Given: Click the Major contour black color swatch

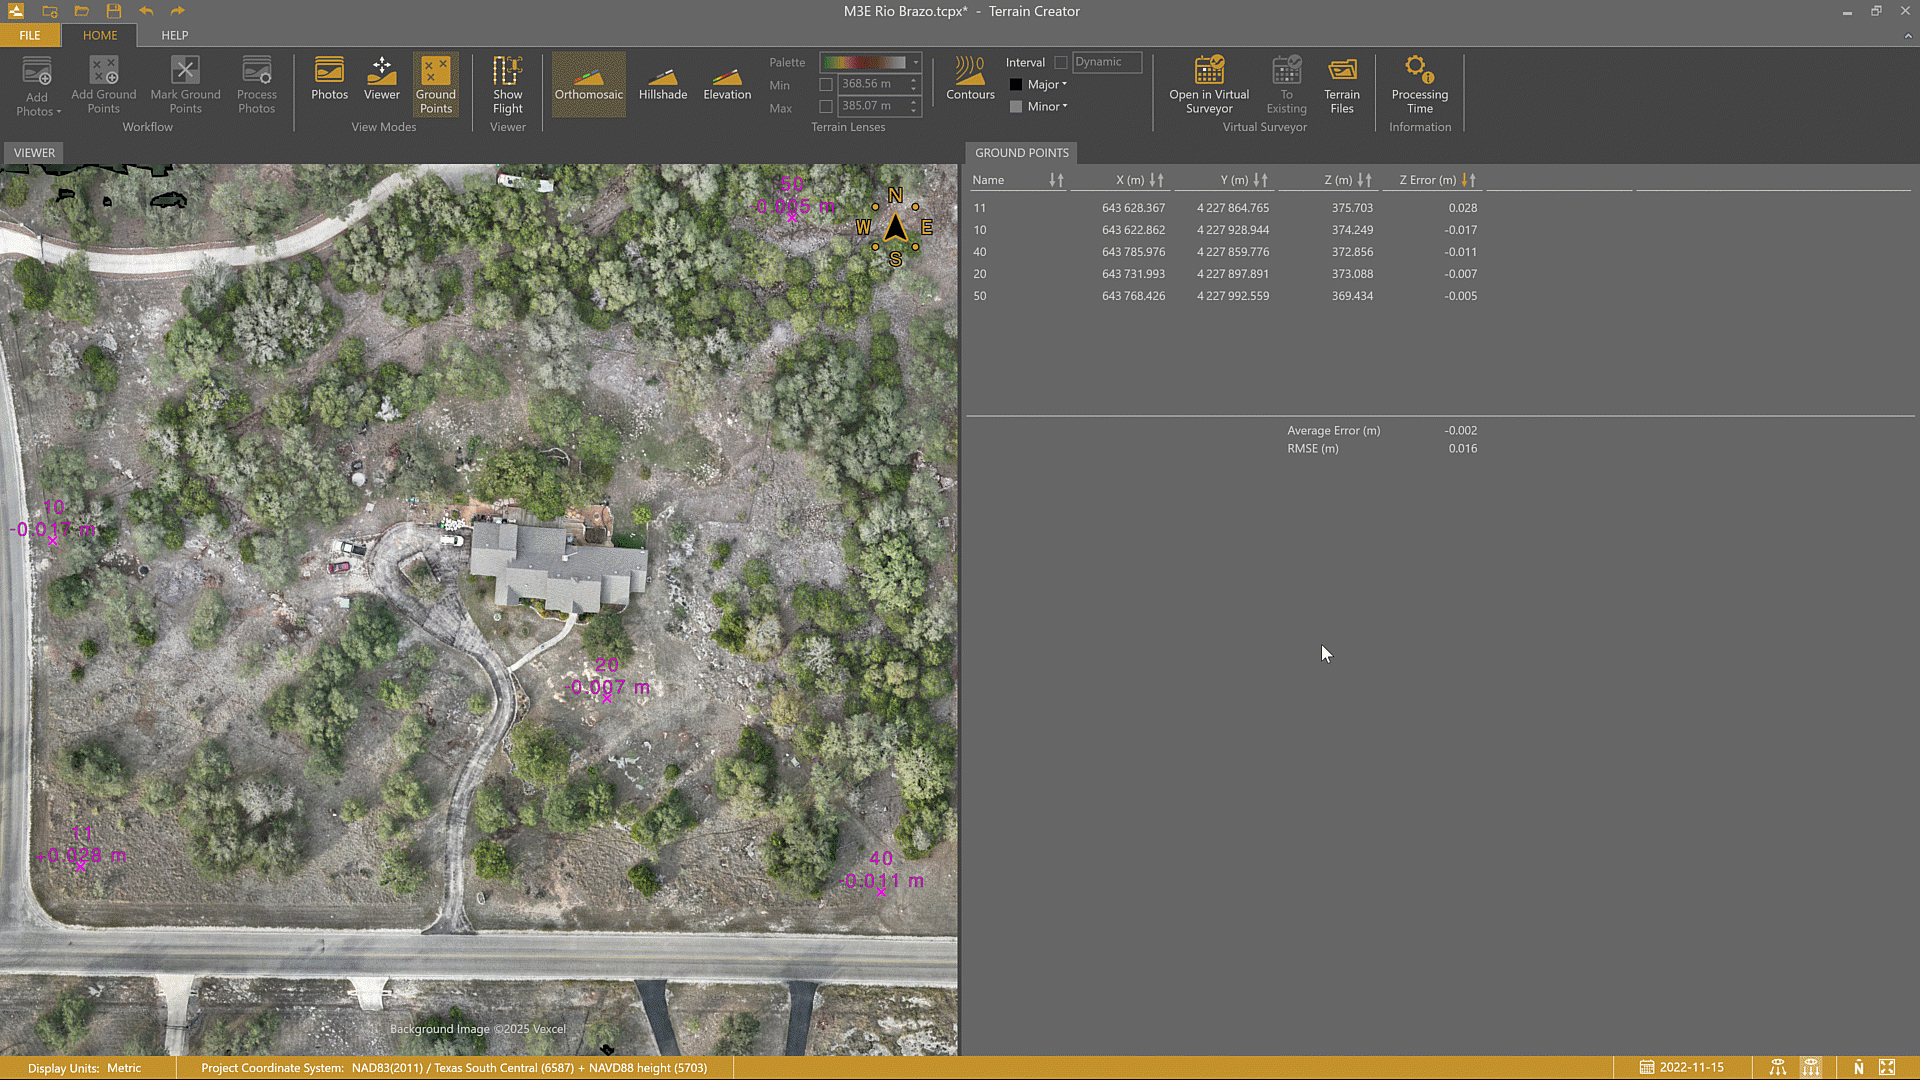Looking at the screenshot, I should point(1016,85).
